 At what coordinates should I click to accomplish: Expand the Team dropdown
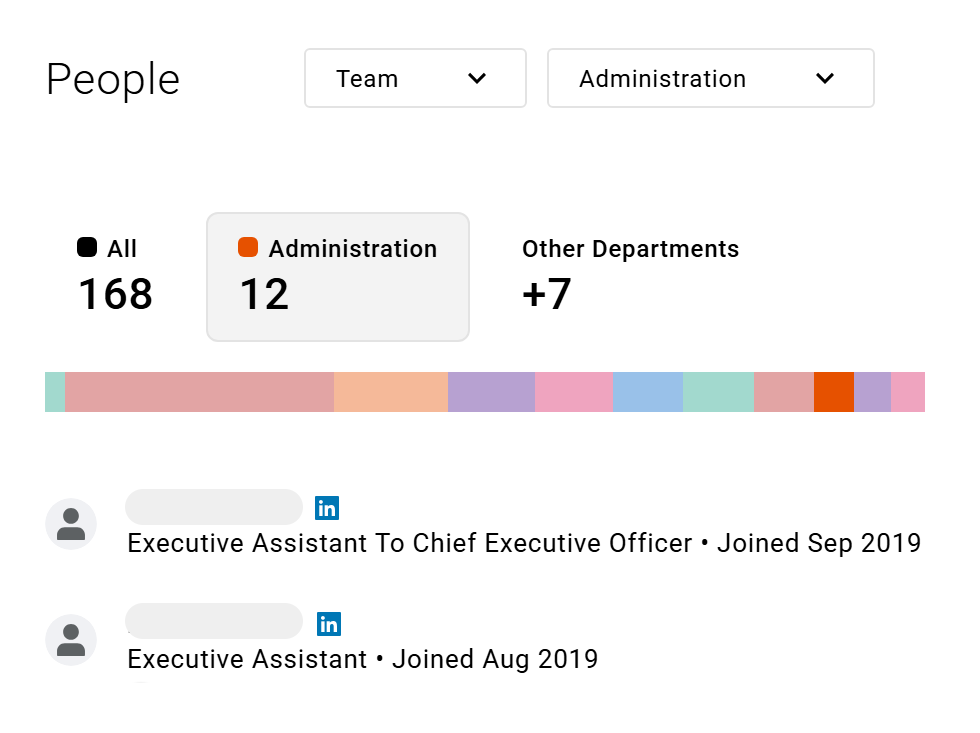click(414, 78)
